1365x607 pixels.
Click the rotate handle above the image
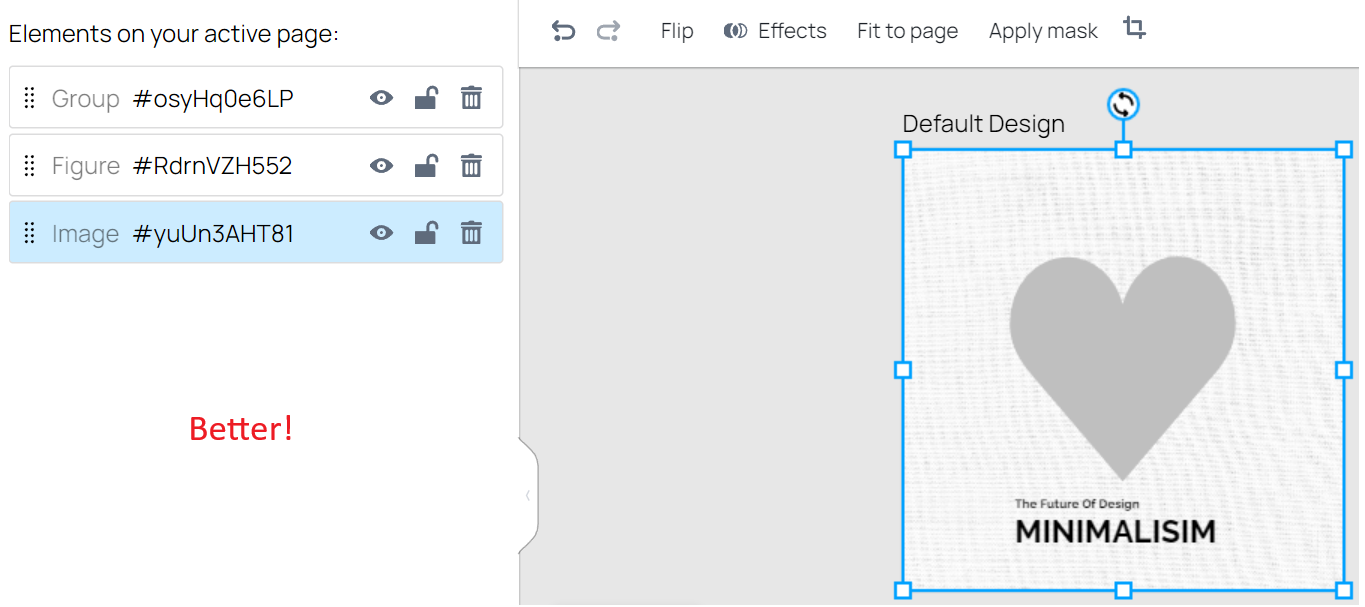point(1123,104)
